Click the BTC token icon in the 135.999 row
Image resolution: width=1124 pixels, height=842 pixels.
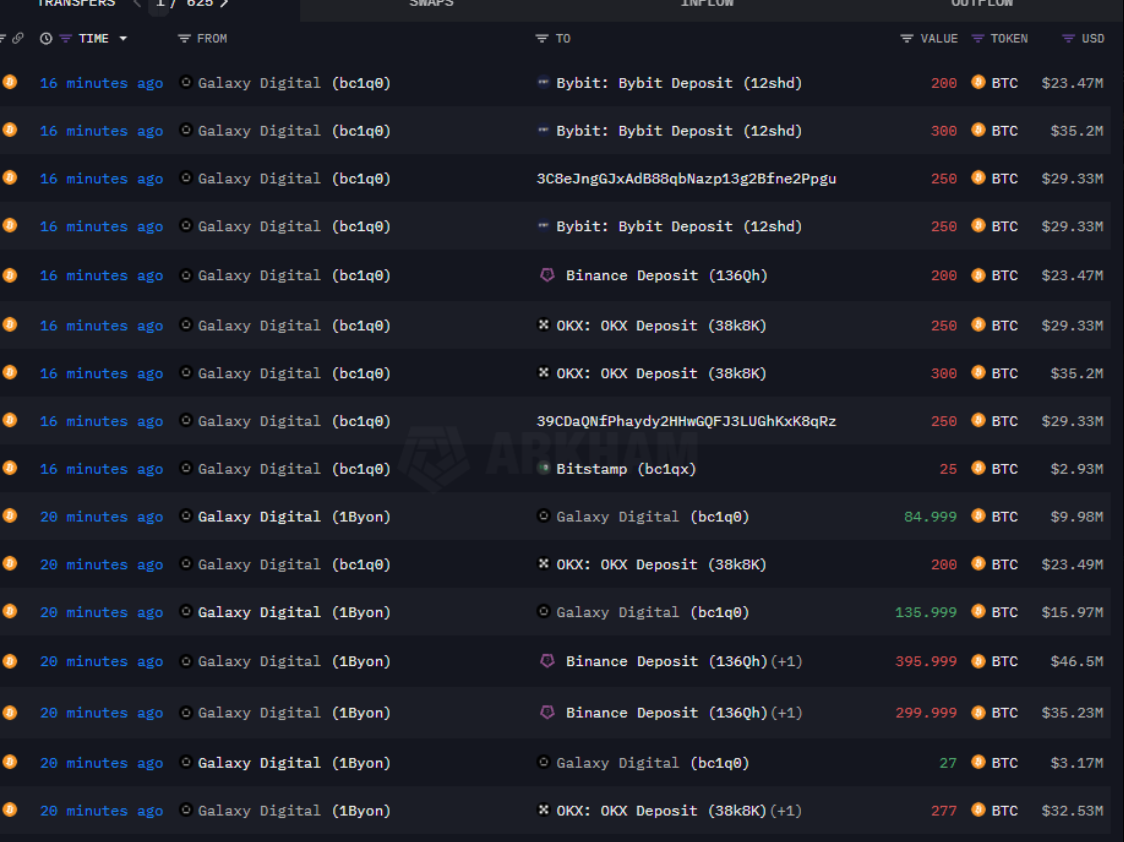978,611
